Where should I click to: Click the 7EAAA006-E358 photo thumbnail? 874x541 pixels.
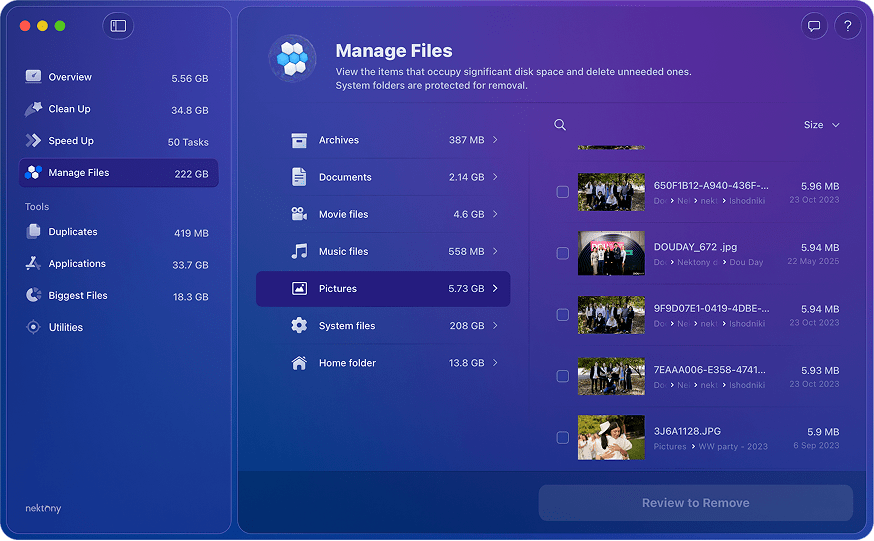click(611, 376)
